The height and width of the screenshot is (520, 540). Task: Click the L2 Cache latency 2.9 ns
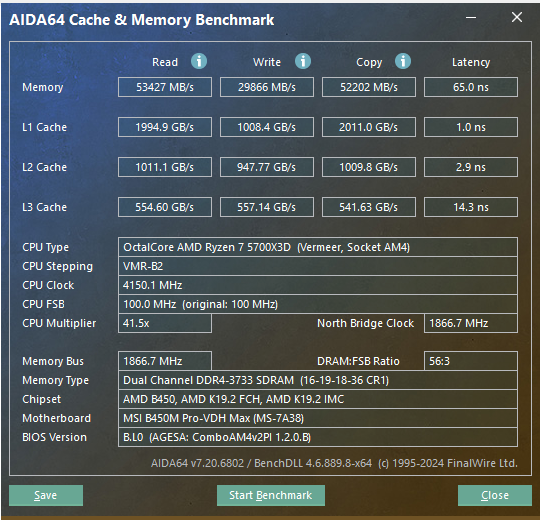470,167
